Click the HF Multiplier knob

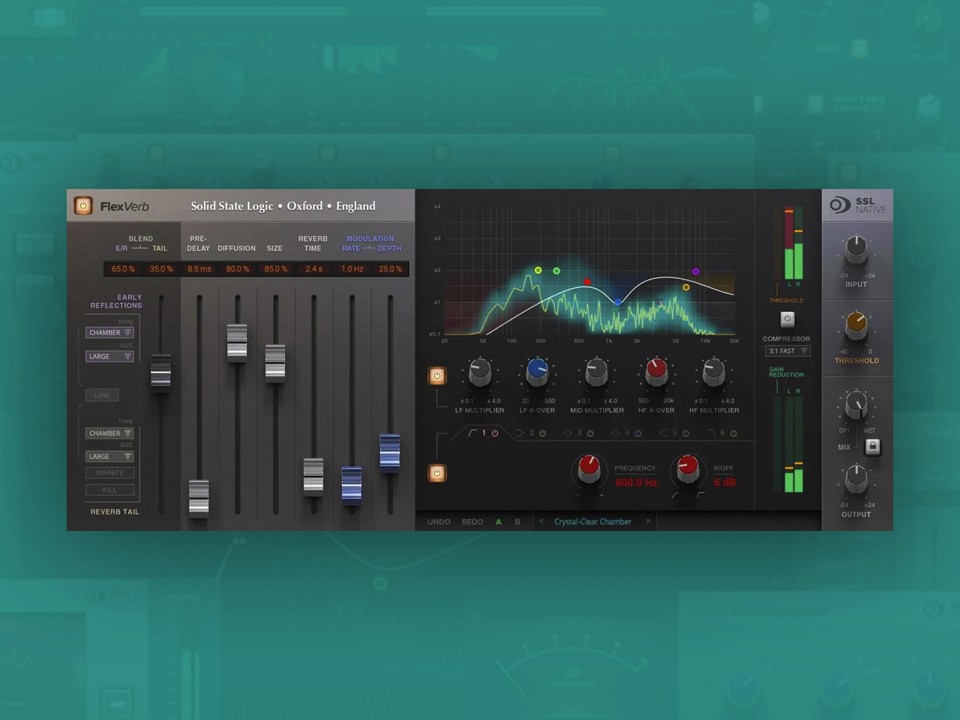pyautogui.click(x=714, y=372)
